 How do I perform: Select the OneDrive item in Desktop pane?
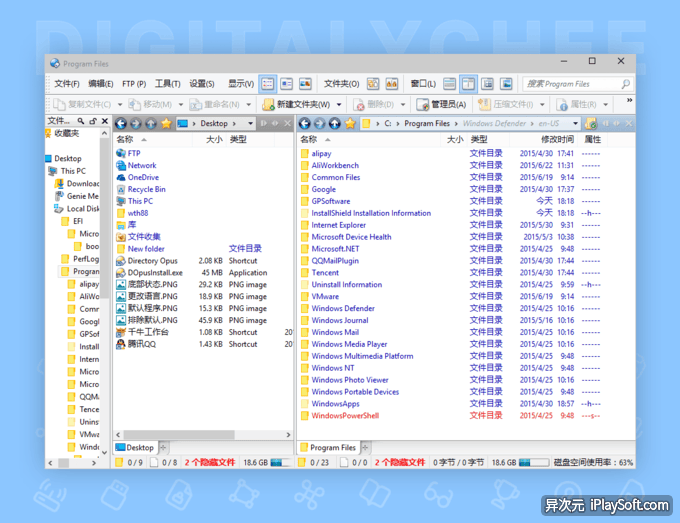(x=138, y=177)
